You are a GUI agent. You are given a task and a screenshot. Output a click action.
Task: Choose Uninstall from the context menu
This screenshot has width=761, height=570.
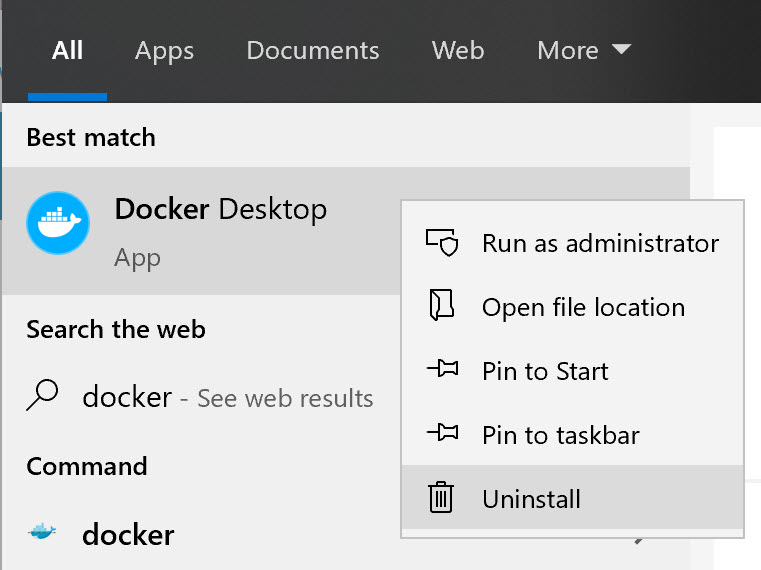531,499
